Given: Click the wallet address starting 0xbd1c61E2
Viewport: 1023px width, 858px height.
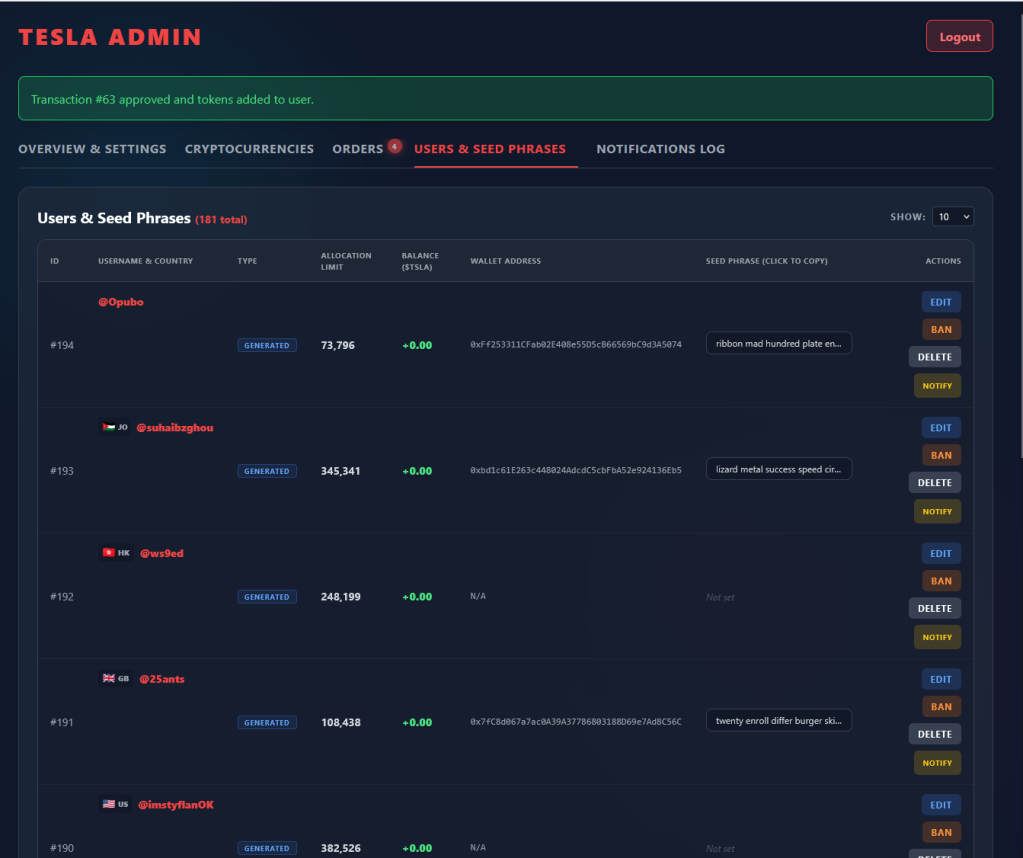Looking at the screenshot, I should click(x=575, y=470).
